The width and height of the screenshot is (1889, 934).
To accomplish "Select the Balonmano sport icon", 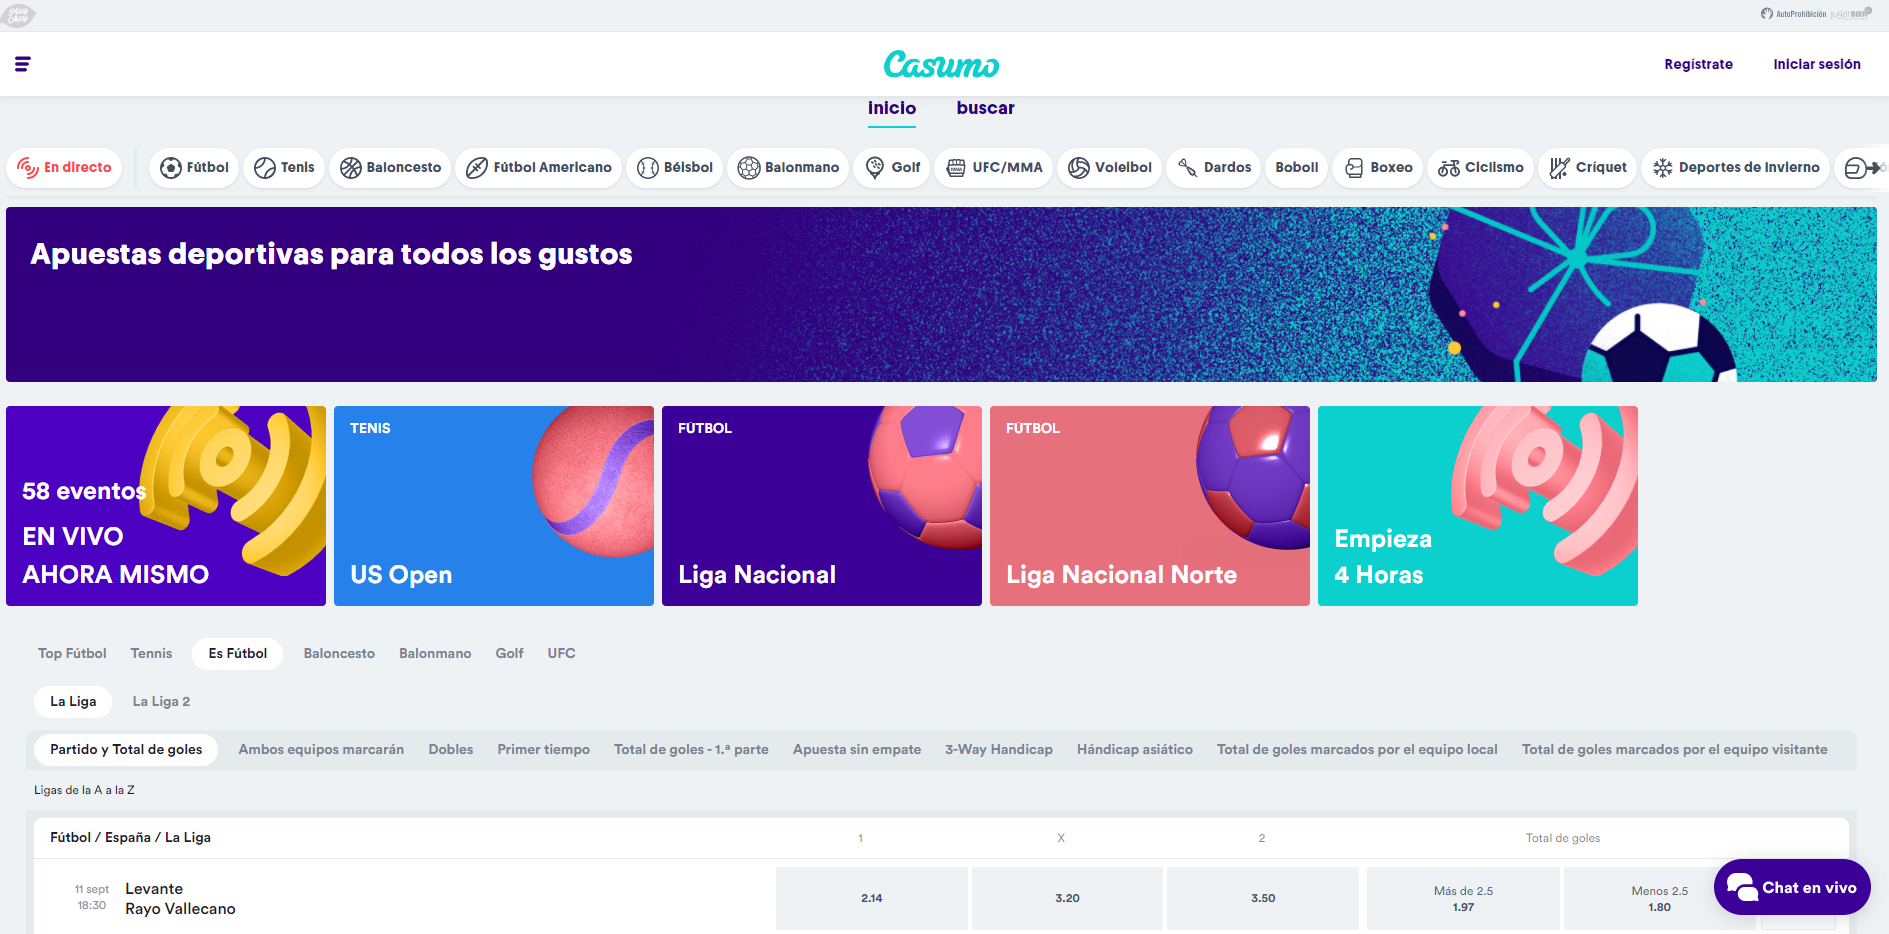I will pos(749,168).
